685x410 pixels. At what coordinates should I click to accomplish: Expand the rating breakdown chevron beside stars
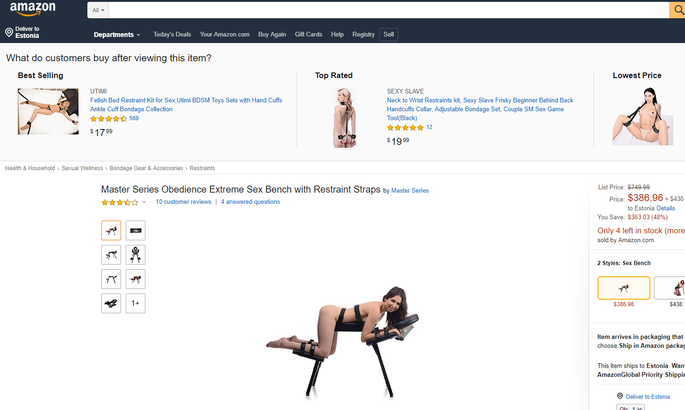144,202
